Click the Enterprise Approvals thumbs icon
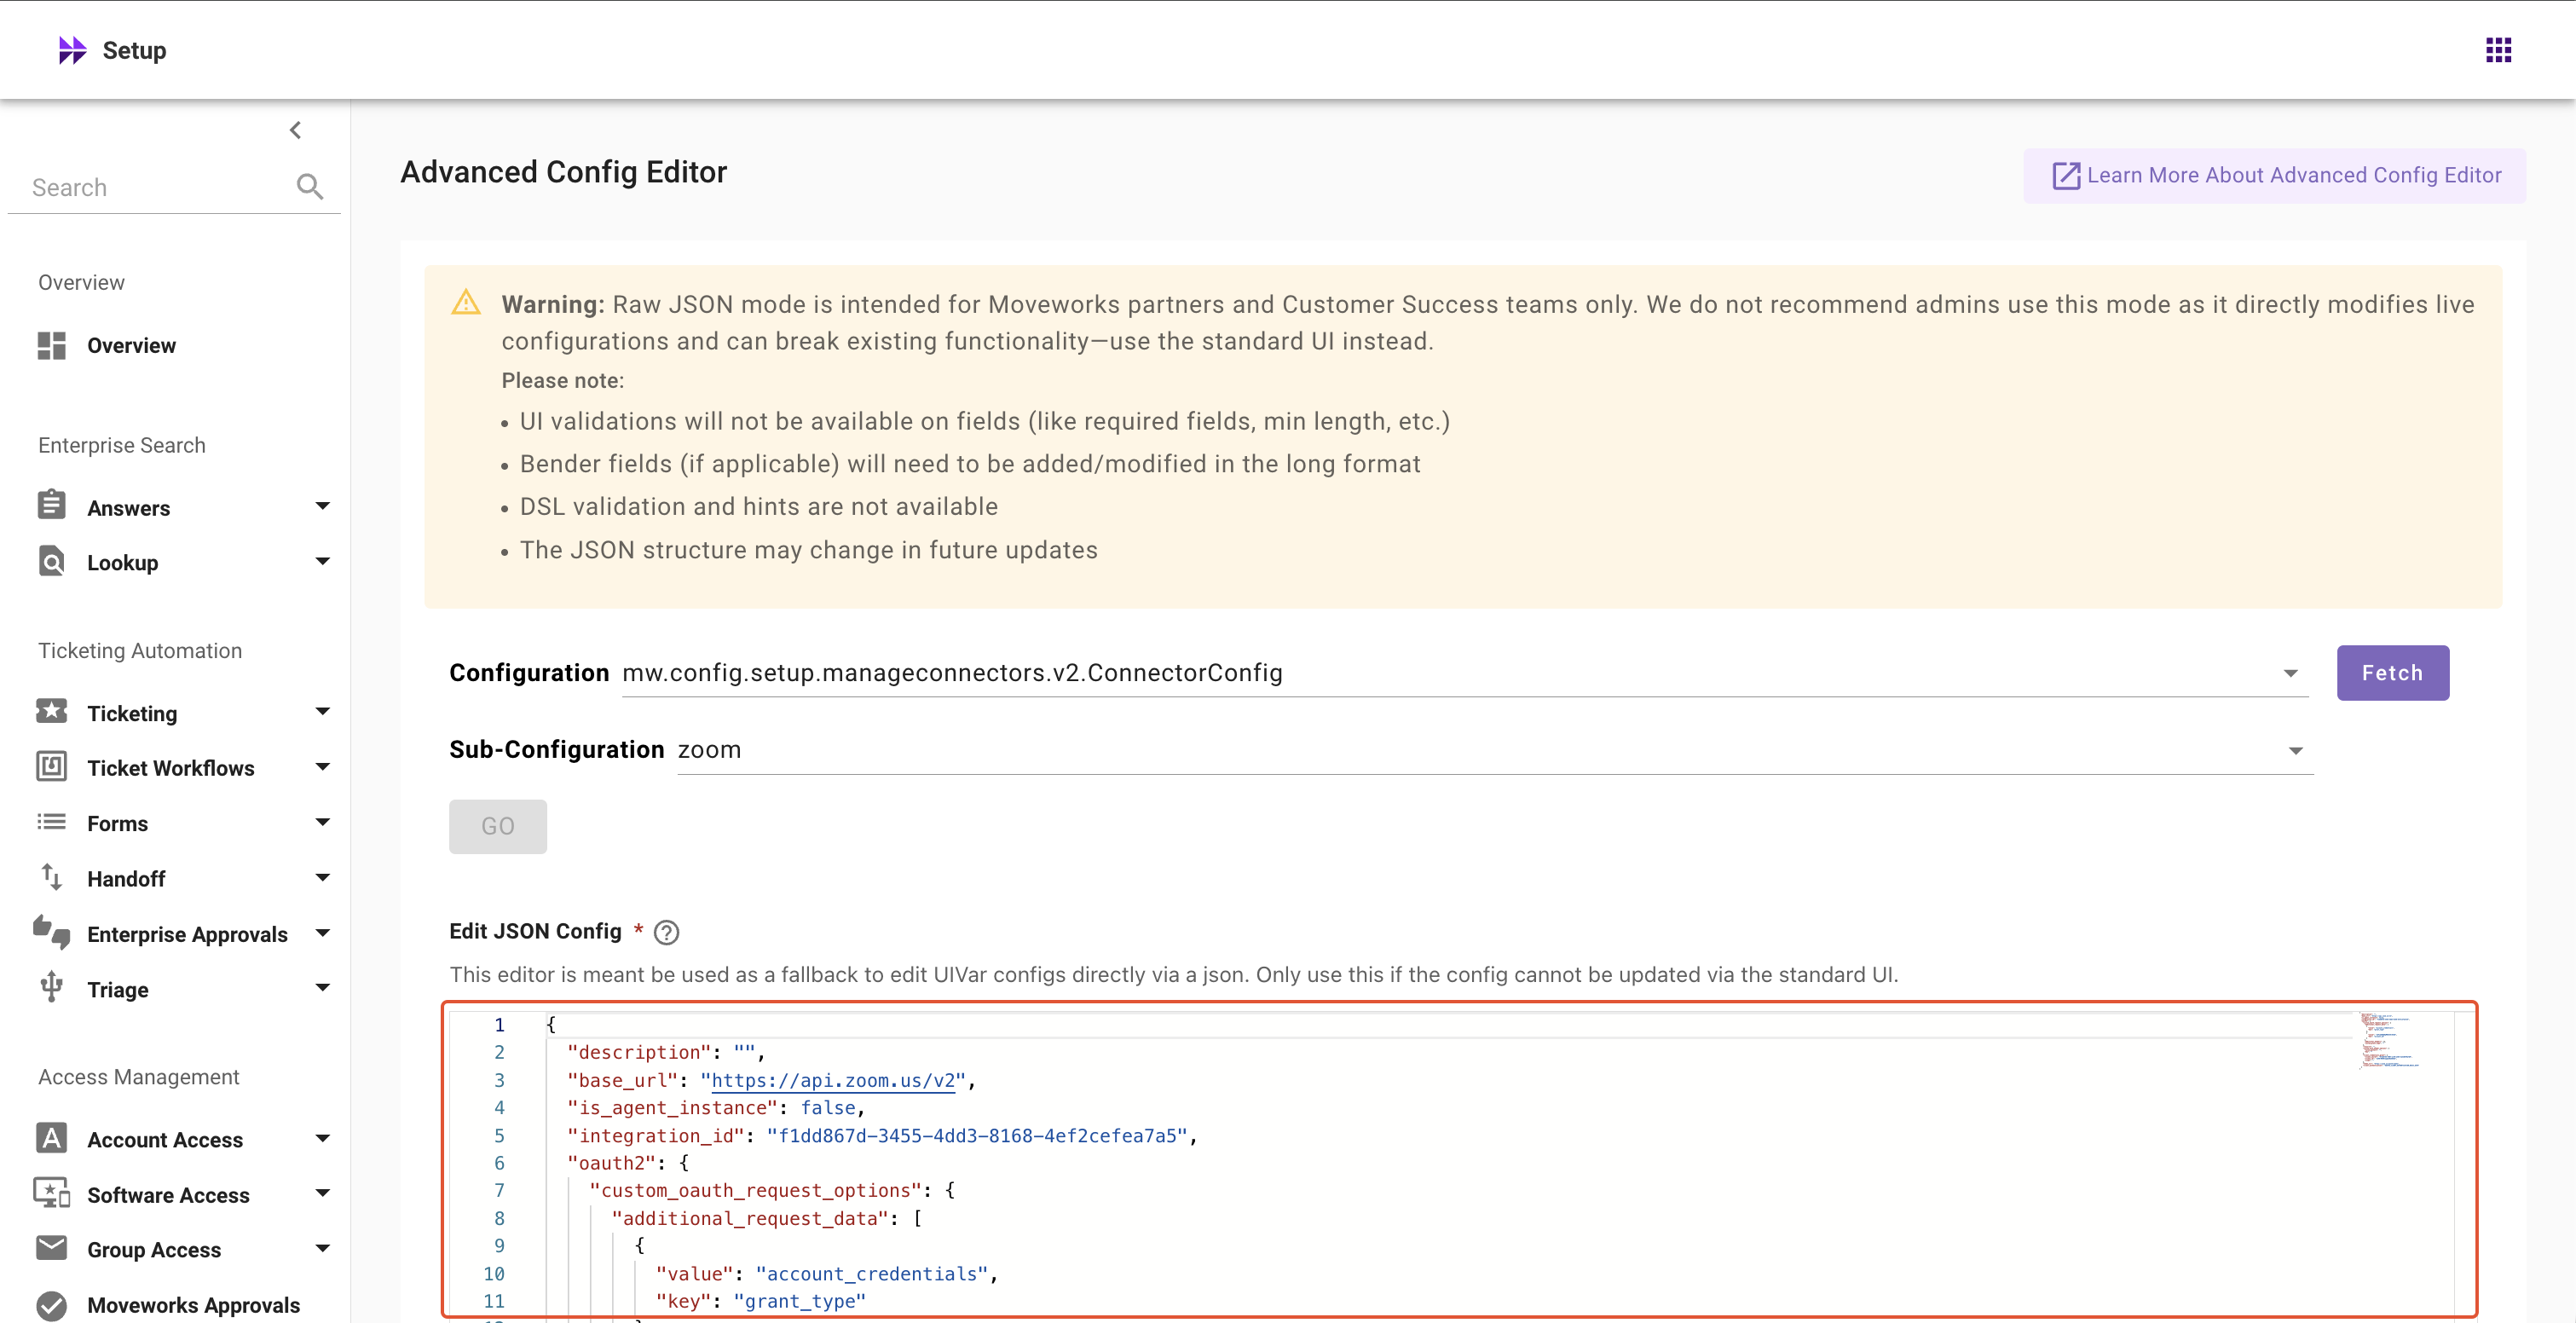2576x1323 pixels. point(52,933)
